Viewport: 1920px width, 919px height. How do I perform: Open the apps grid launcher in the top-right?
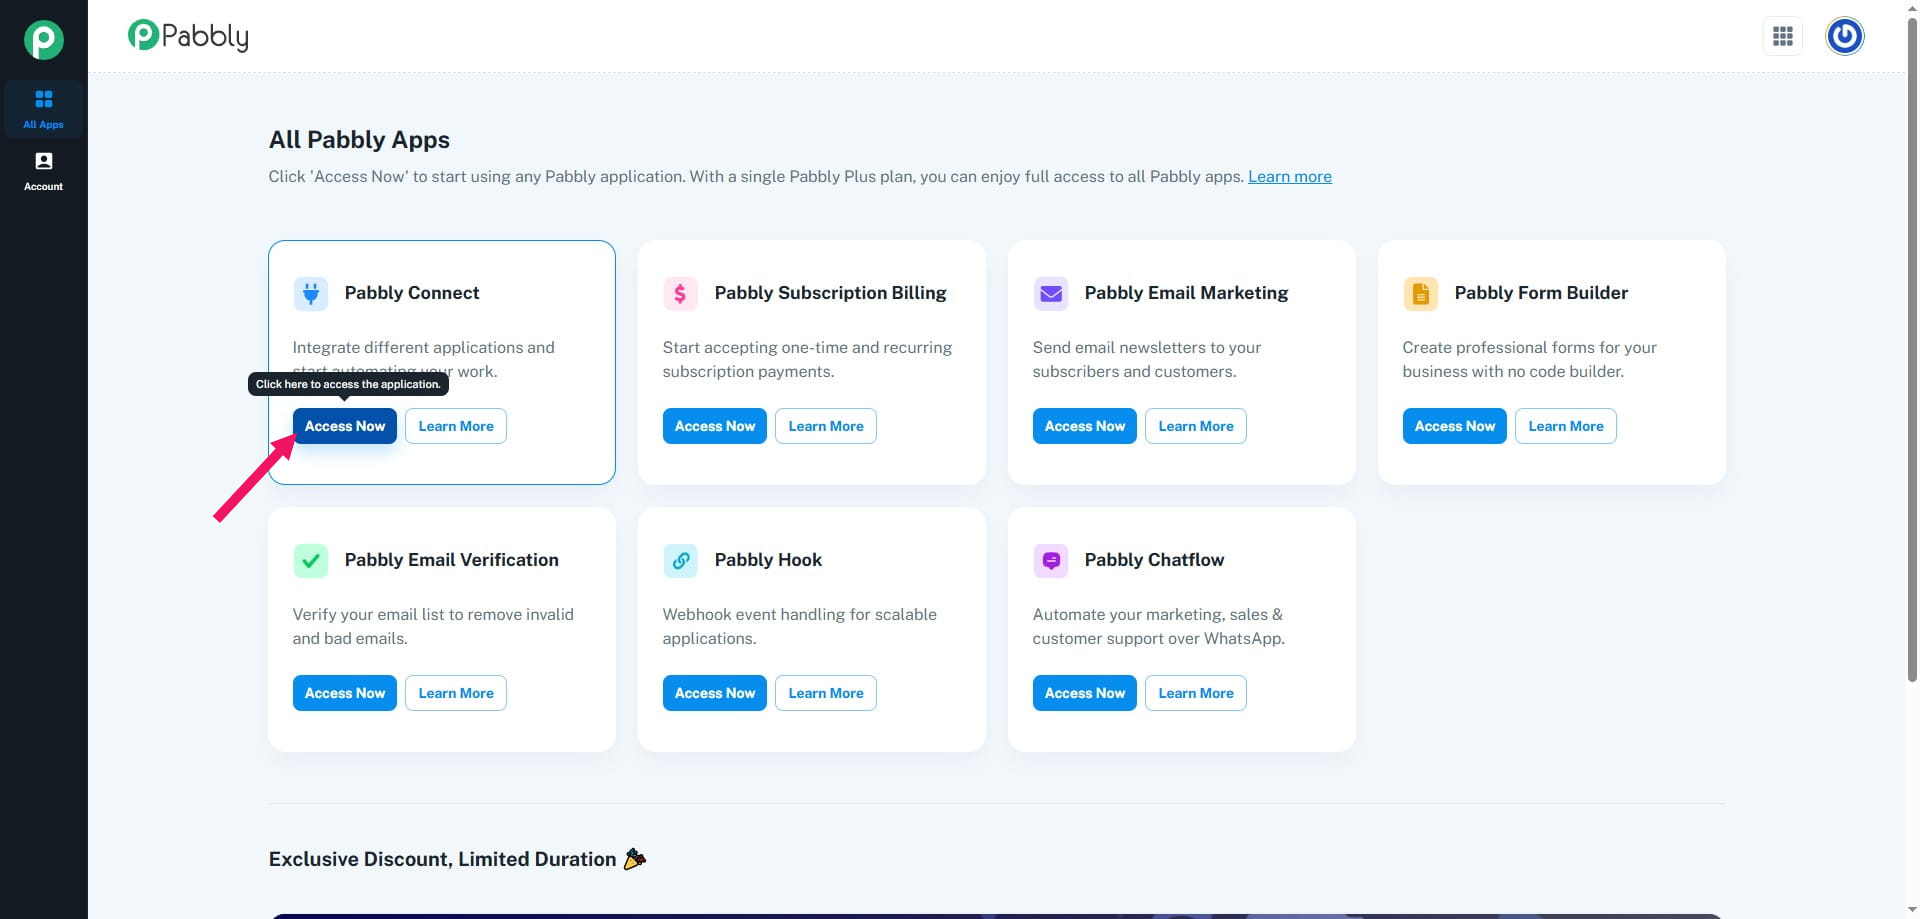[1784, 36]
